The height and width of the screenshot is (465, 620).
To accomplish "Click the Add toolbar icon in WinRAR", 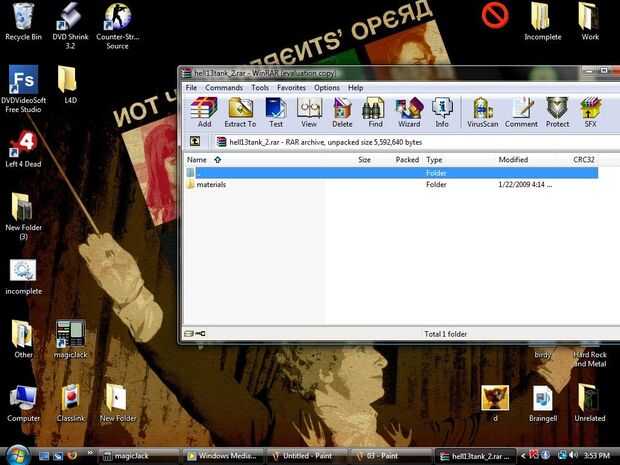I will pos(204,112).
